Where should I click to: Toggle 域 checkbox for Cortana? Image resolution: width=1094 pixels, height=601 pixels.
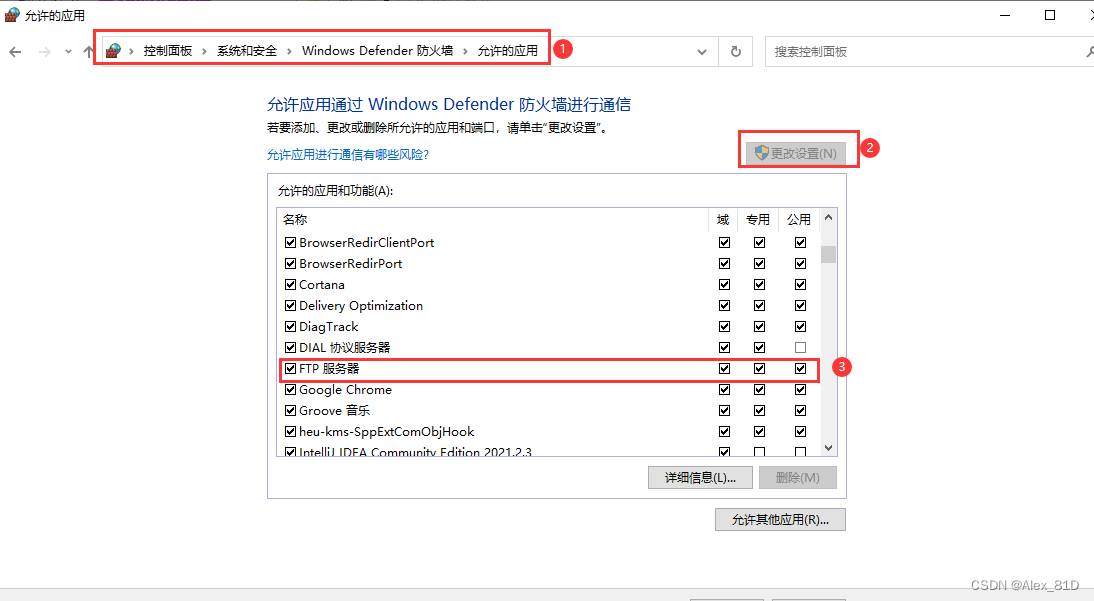[724, 285]
